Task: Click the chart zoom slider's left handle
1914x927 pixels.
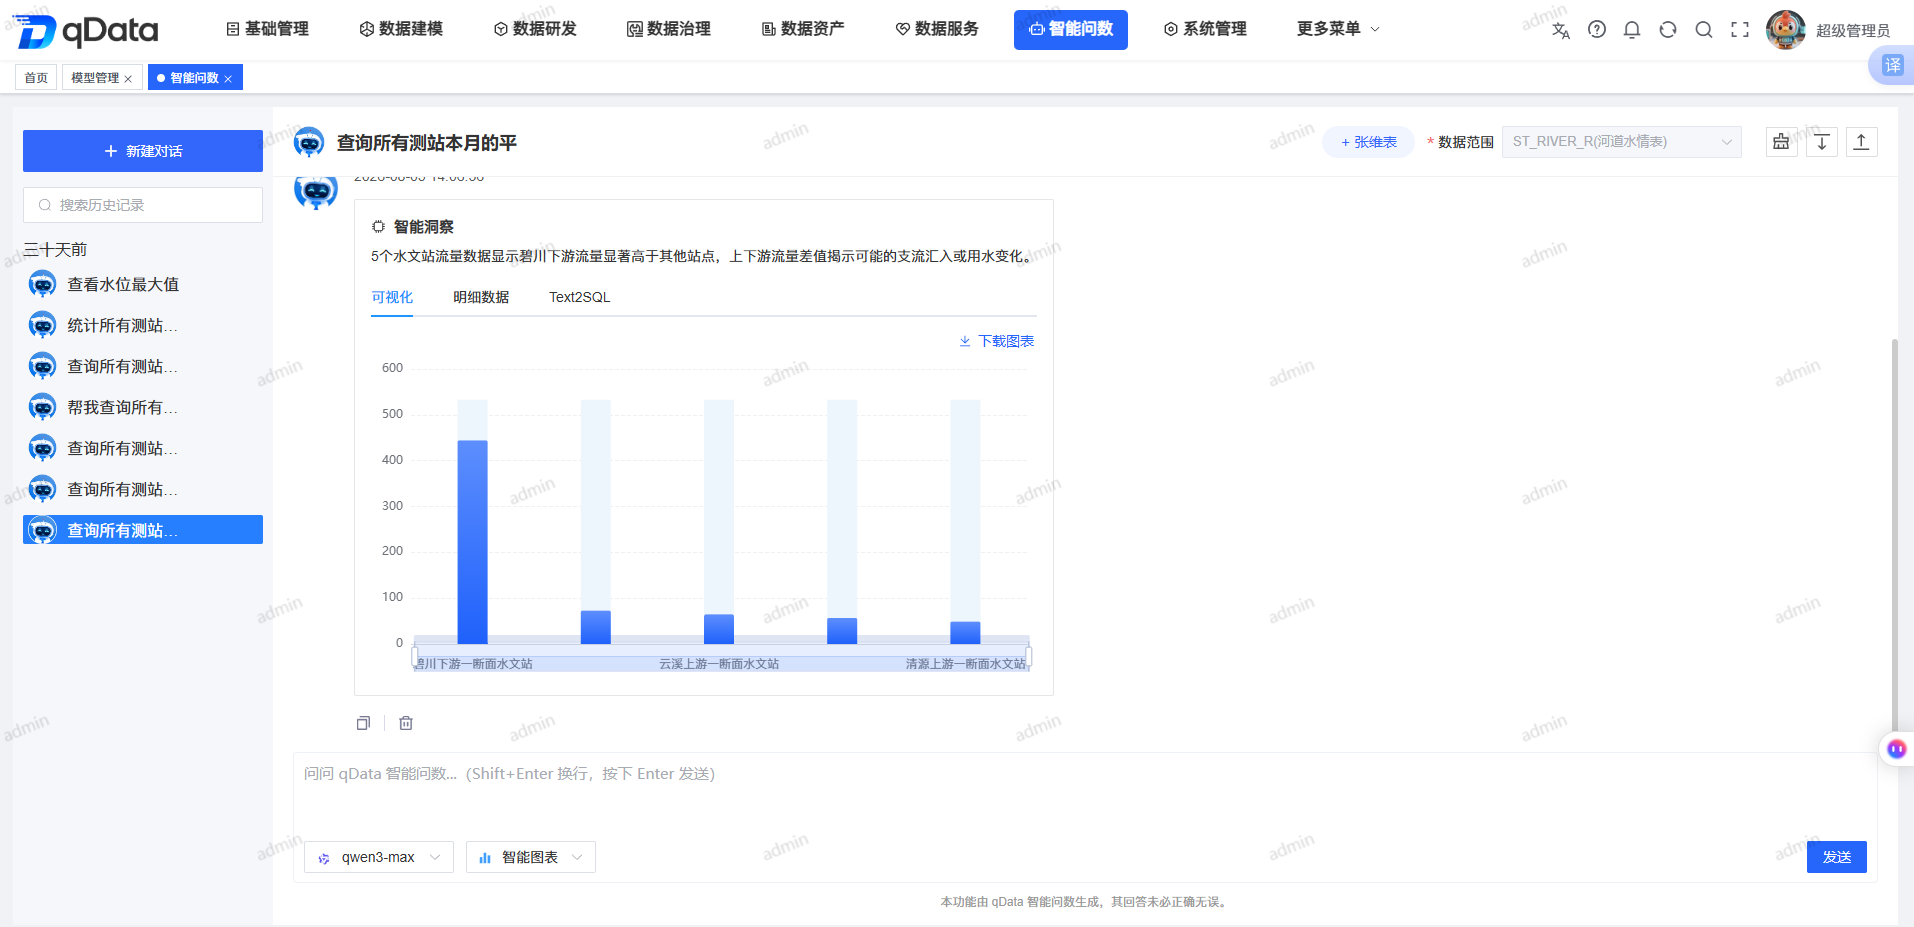Action: pos(415,657)
